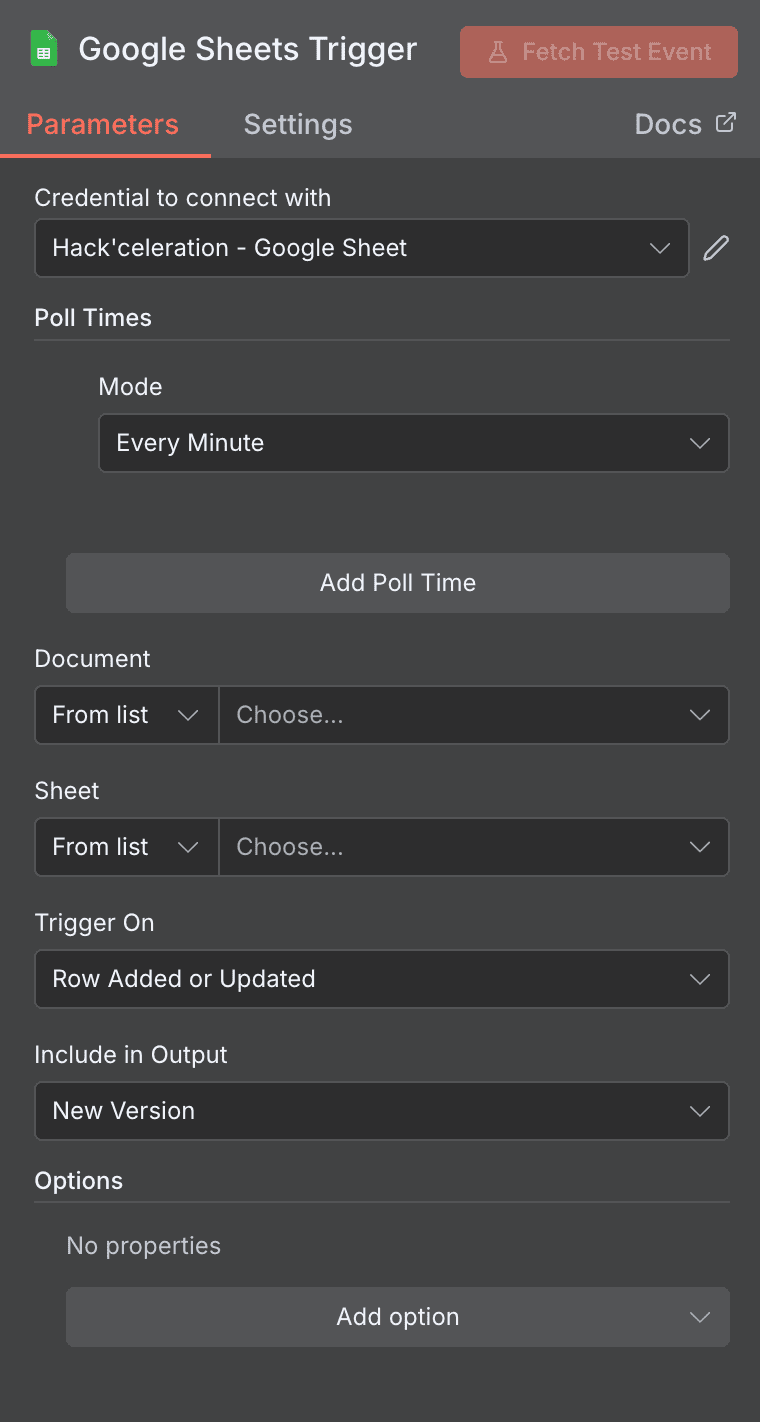The image size is (760, 1422).
Task: Open the Document Choose... dropdown
Action: pyautogui.click(x=474, y=714)
